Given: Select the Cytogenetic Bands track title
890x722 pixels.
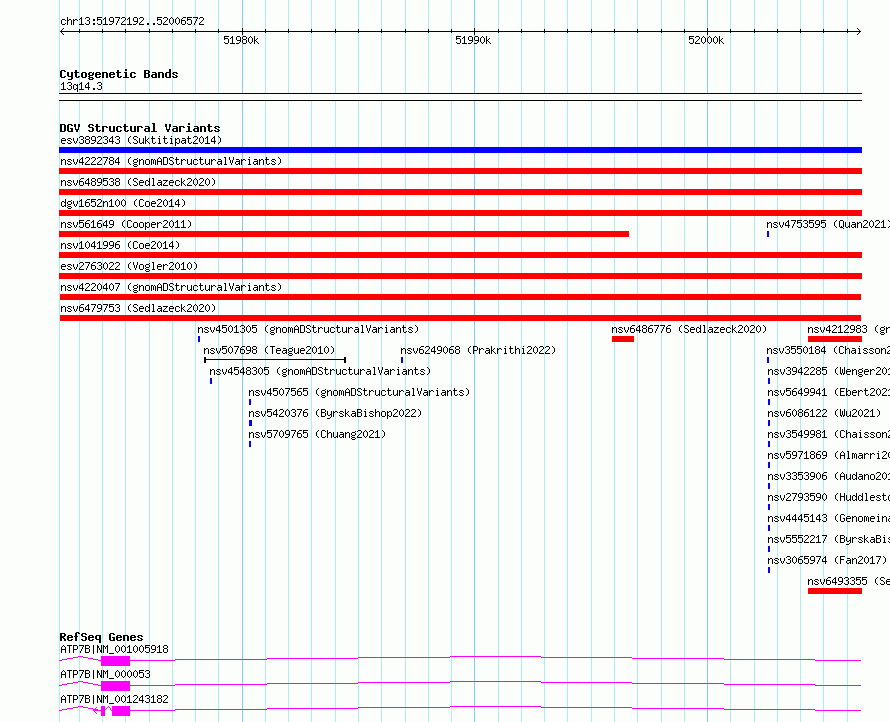Looking at the screenshot, I should pyautogui.click(x=119, y=74).
